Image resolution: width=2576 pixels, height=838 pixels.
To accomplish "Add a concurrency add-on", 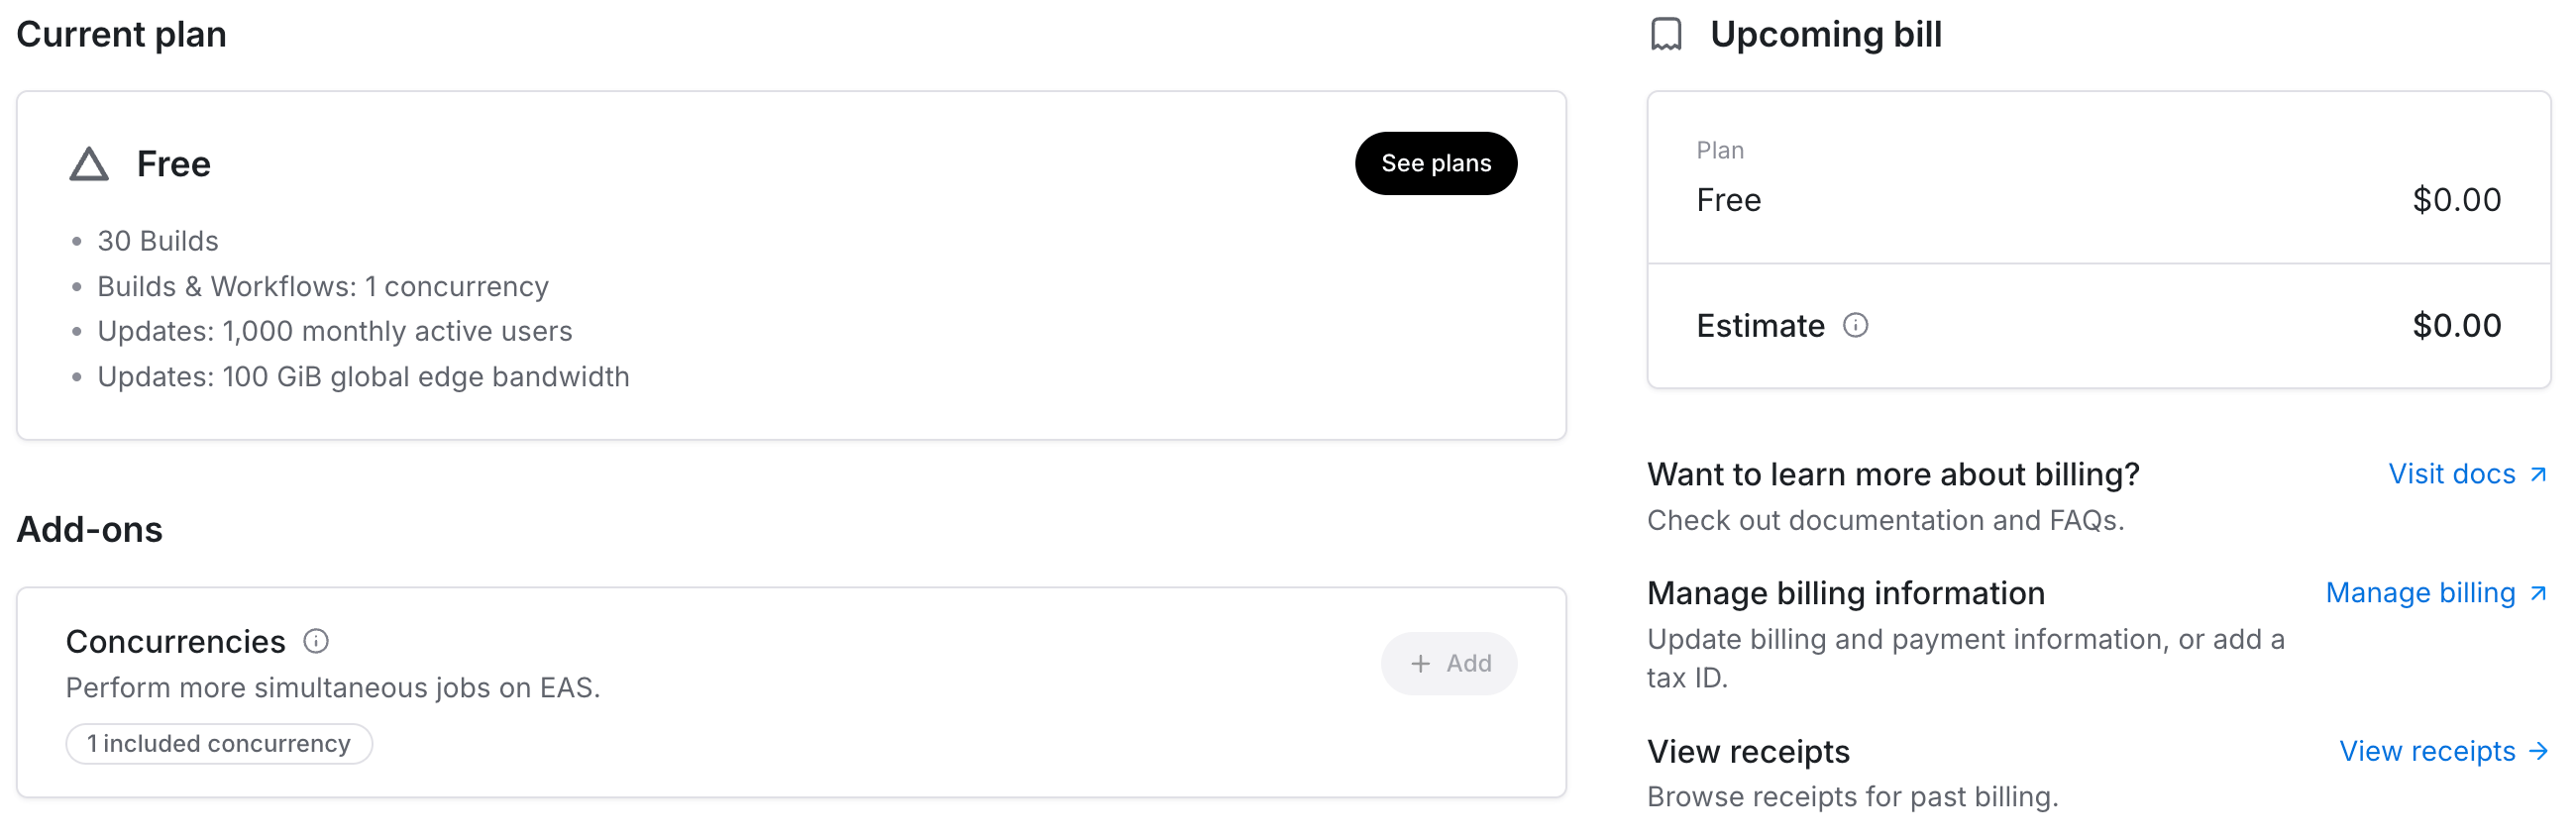I will tap(1449, 663).
